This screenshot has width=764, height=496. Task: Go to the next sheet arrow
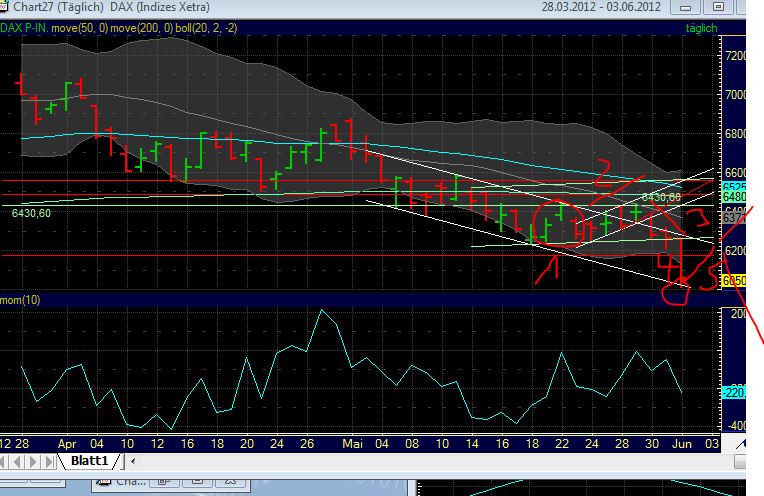pyautogui.click(x=33, y=461)
